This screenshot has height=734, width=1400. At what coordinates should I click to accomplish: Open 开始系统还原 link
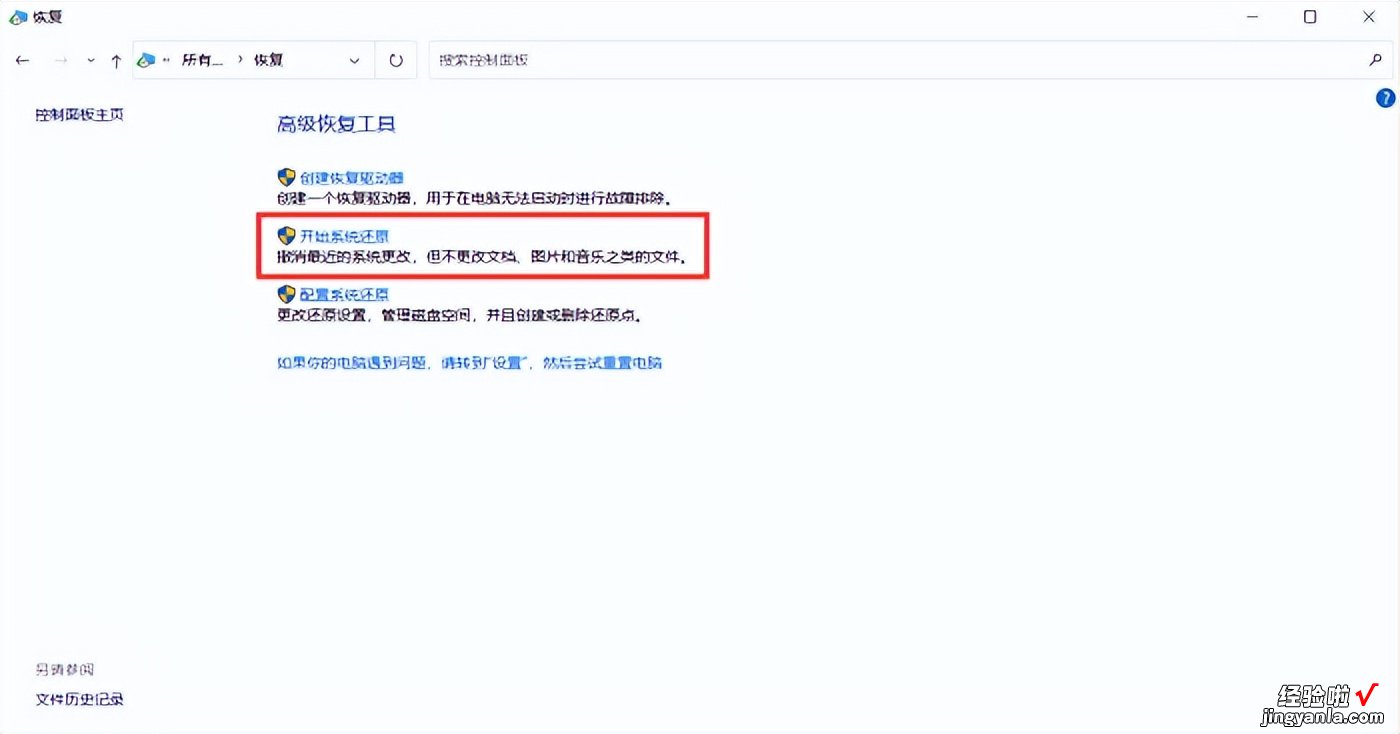point(344,236)
